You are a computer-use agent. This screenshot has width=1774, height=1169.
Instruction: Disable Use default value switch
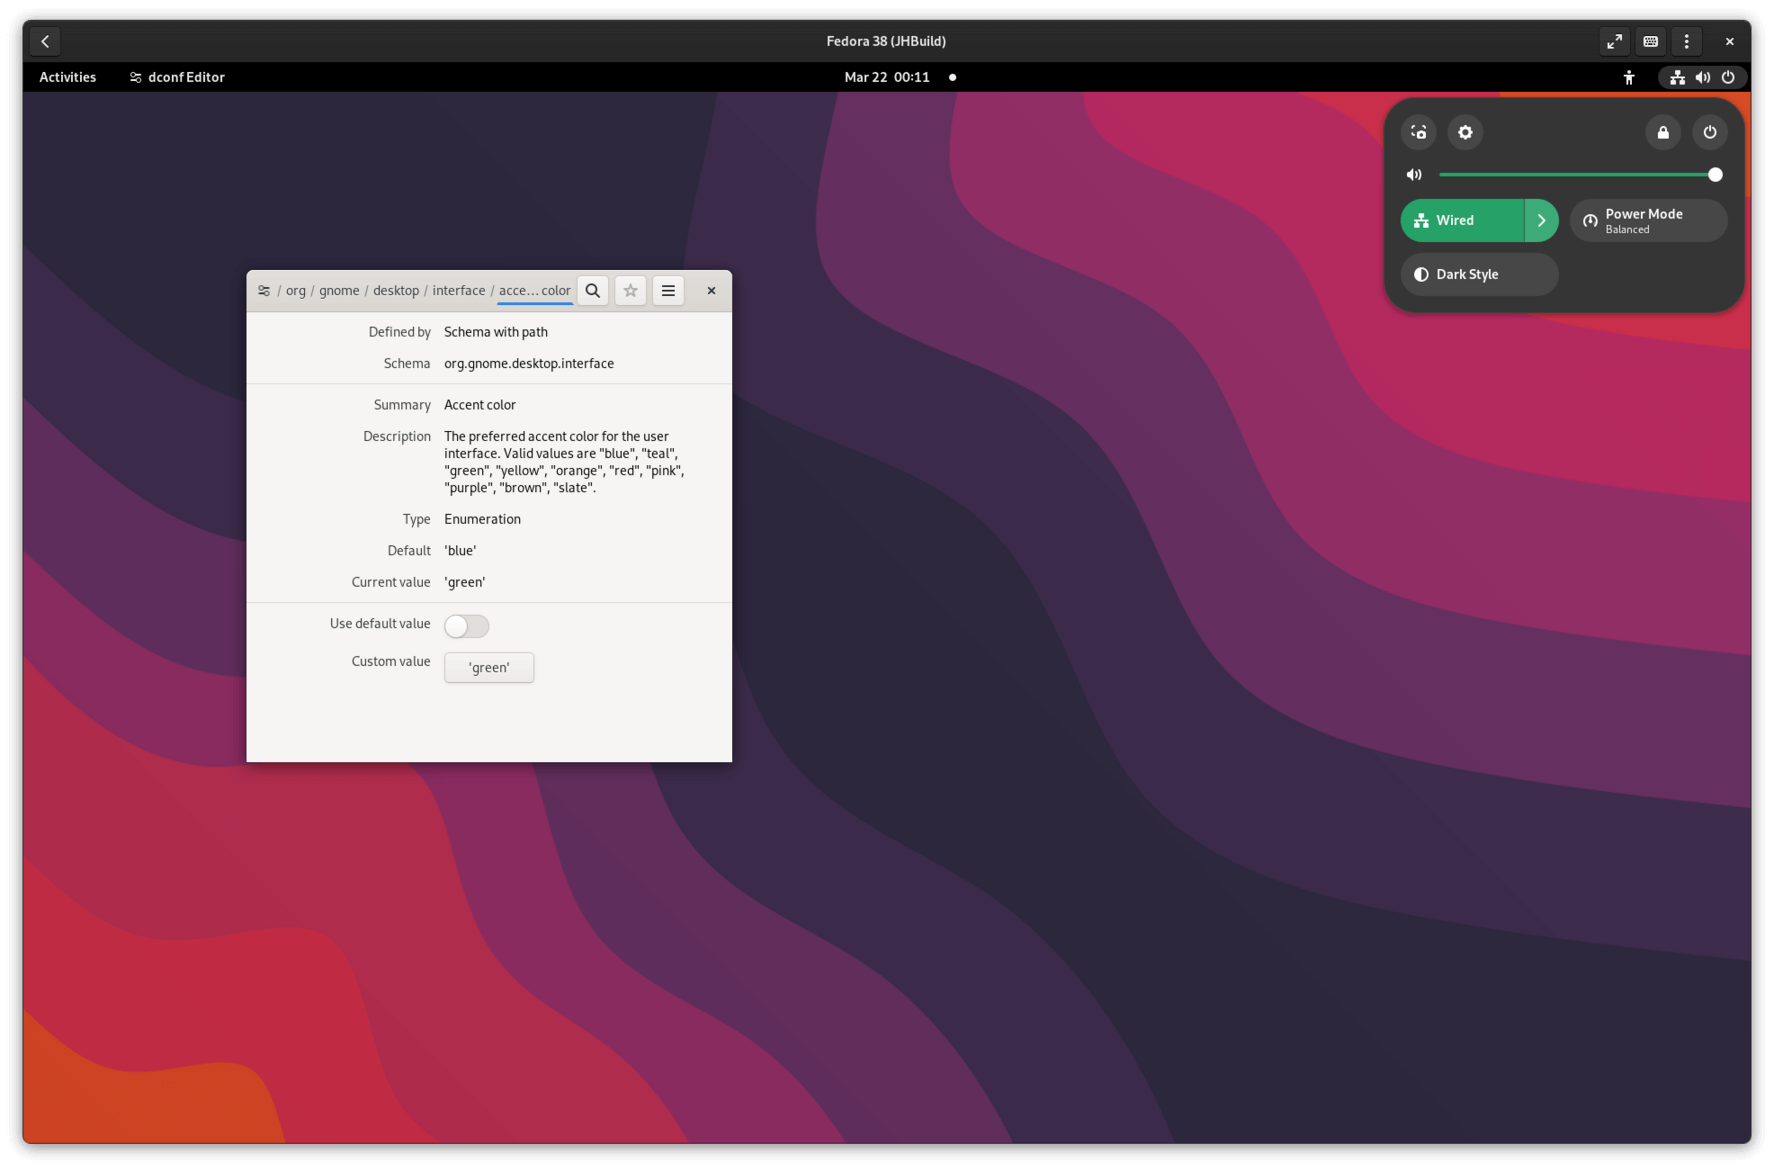click(x=466, y=625)
